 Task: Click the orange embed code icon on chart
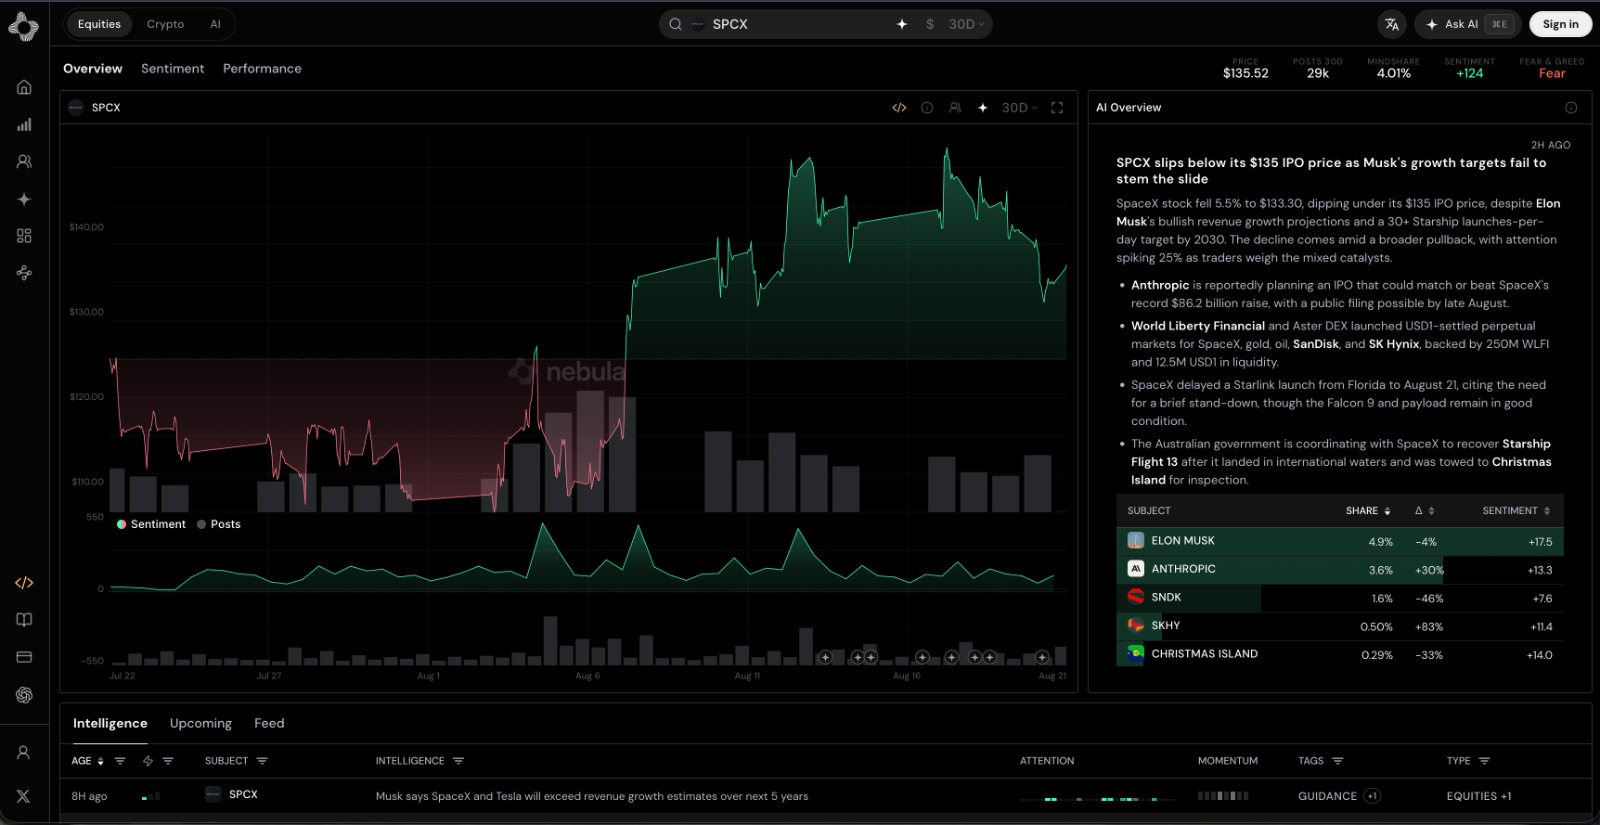click(899, 108)
